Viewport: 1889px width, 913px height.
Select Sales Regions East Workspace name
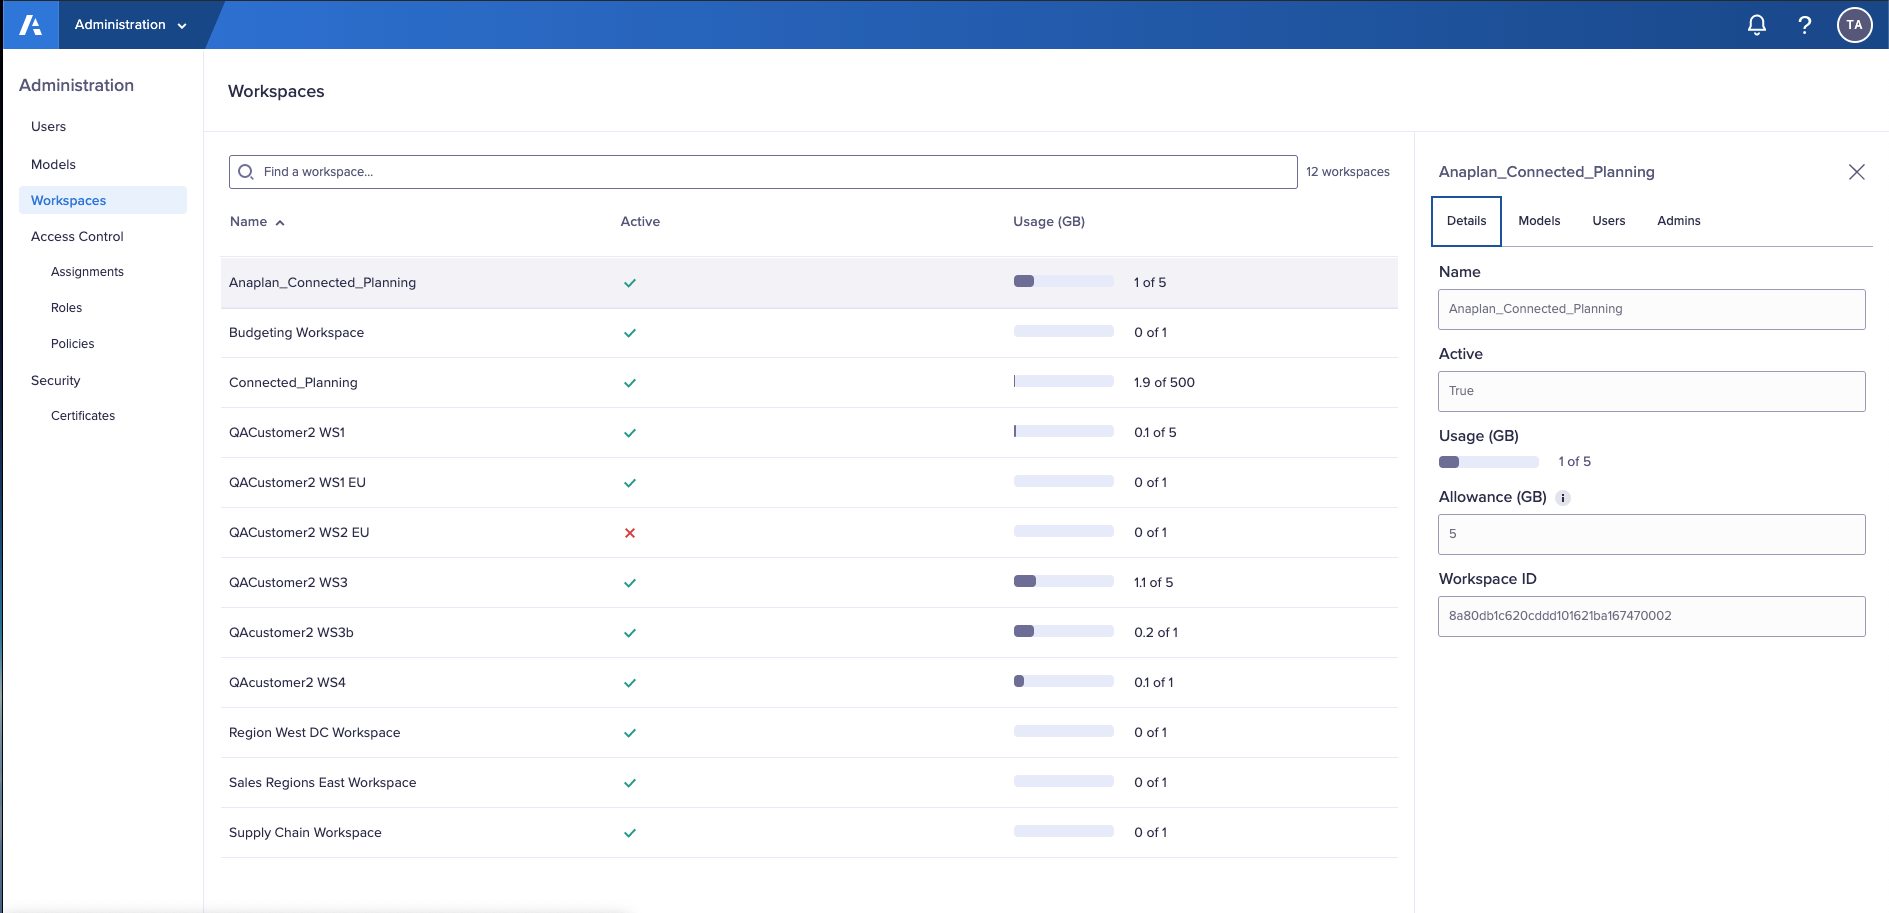point(322,783)
